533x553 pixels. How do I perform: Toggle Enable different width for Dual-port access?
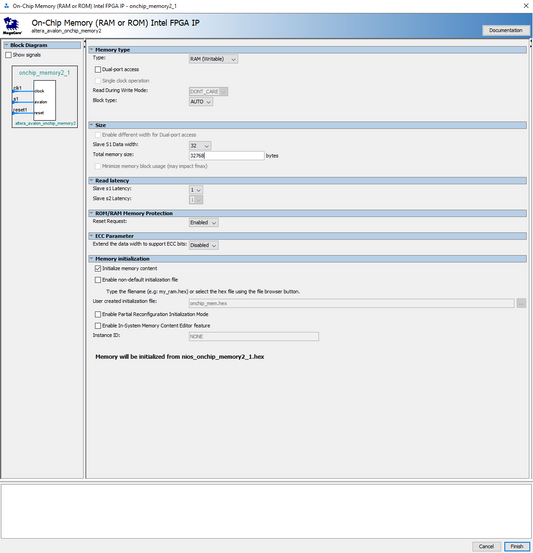(98, 135)
